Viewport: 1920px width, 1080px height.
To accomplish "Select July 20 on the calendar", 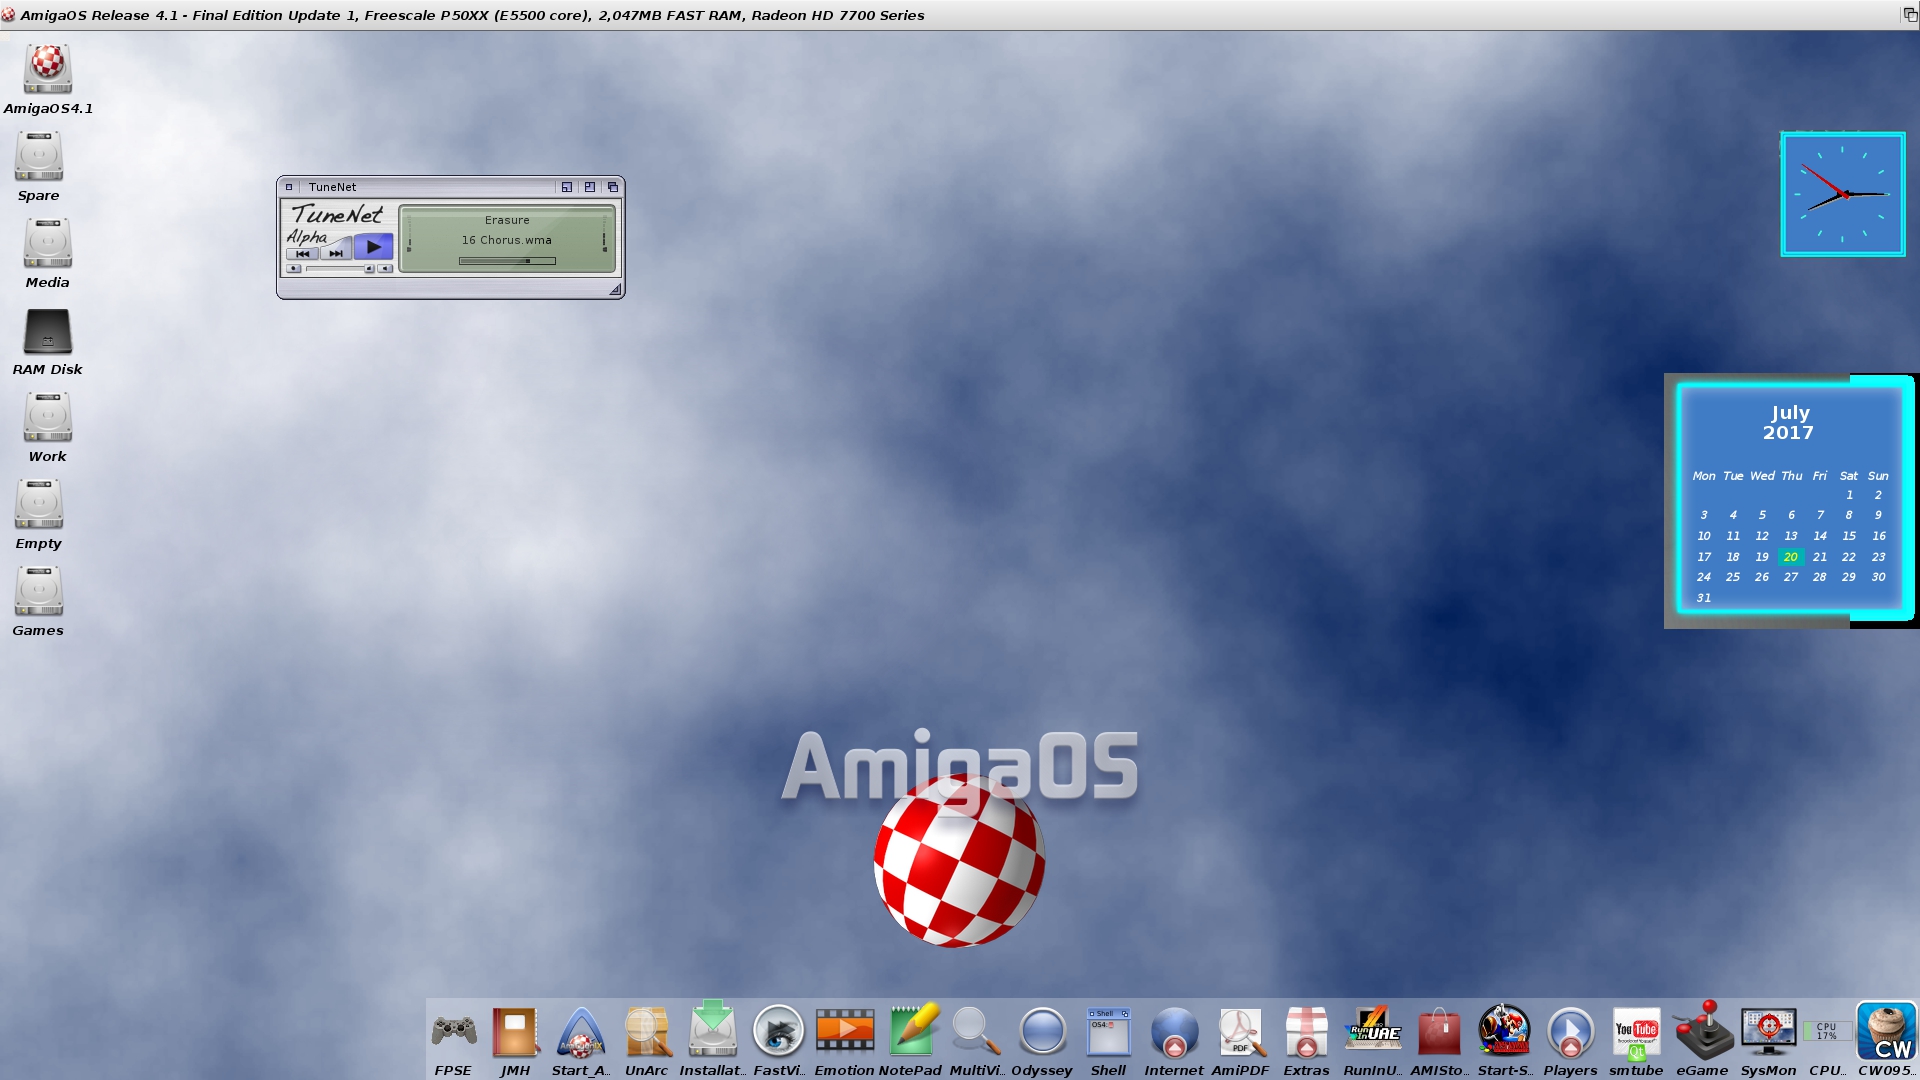I will 1791,557.
